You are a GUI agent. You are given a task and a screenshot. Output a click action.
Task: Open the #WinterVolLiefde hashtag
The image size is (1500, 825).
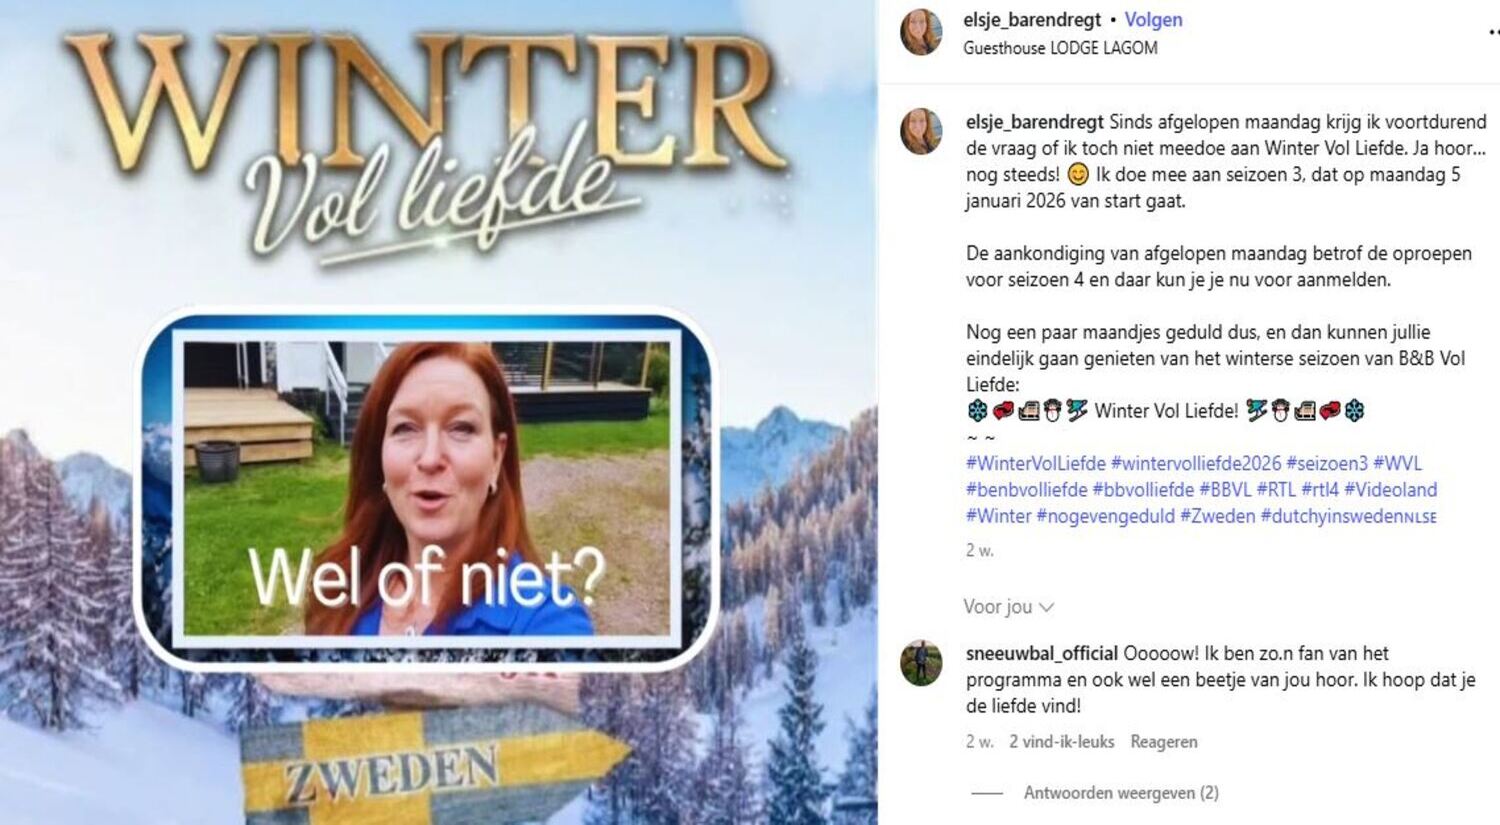click(1036, 464)
